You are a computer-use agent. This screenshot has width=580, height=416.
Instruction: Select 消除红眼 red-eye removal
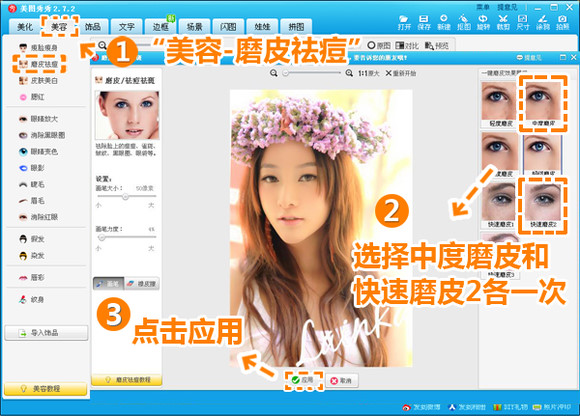pyautogui.click(x=38, y=217)
